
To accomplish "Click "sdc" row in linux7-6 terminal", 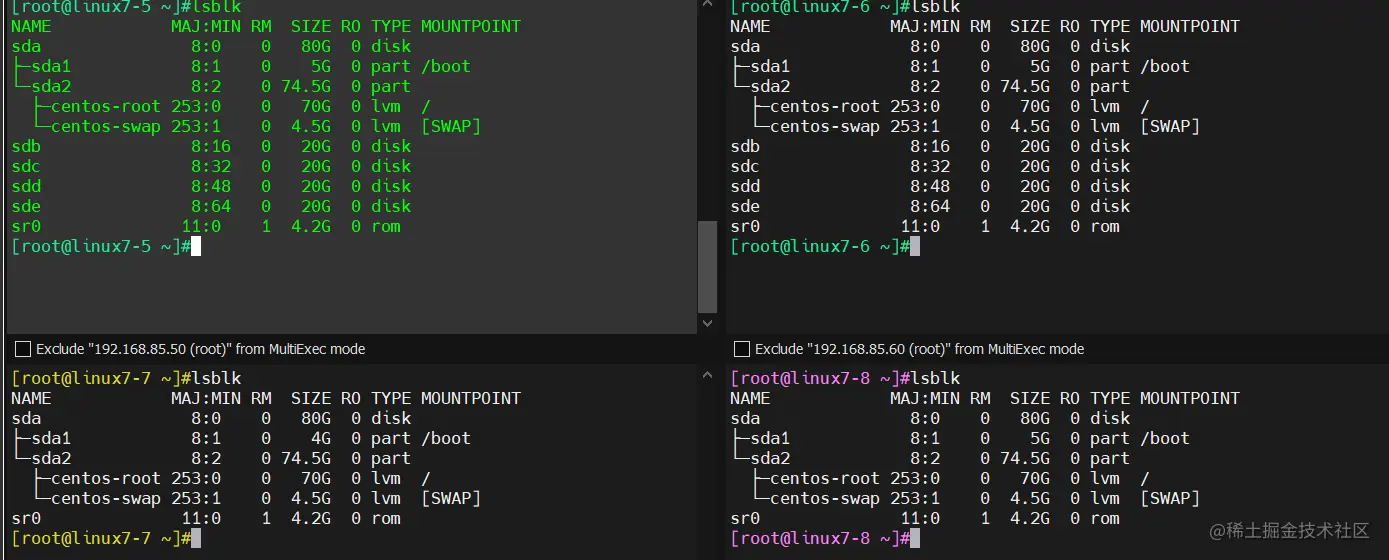I will coord(930,166).
